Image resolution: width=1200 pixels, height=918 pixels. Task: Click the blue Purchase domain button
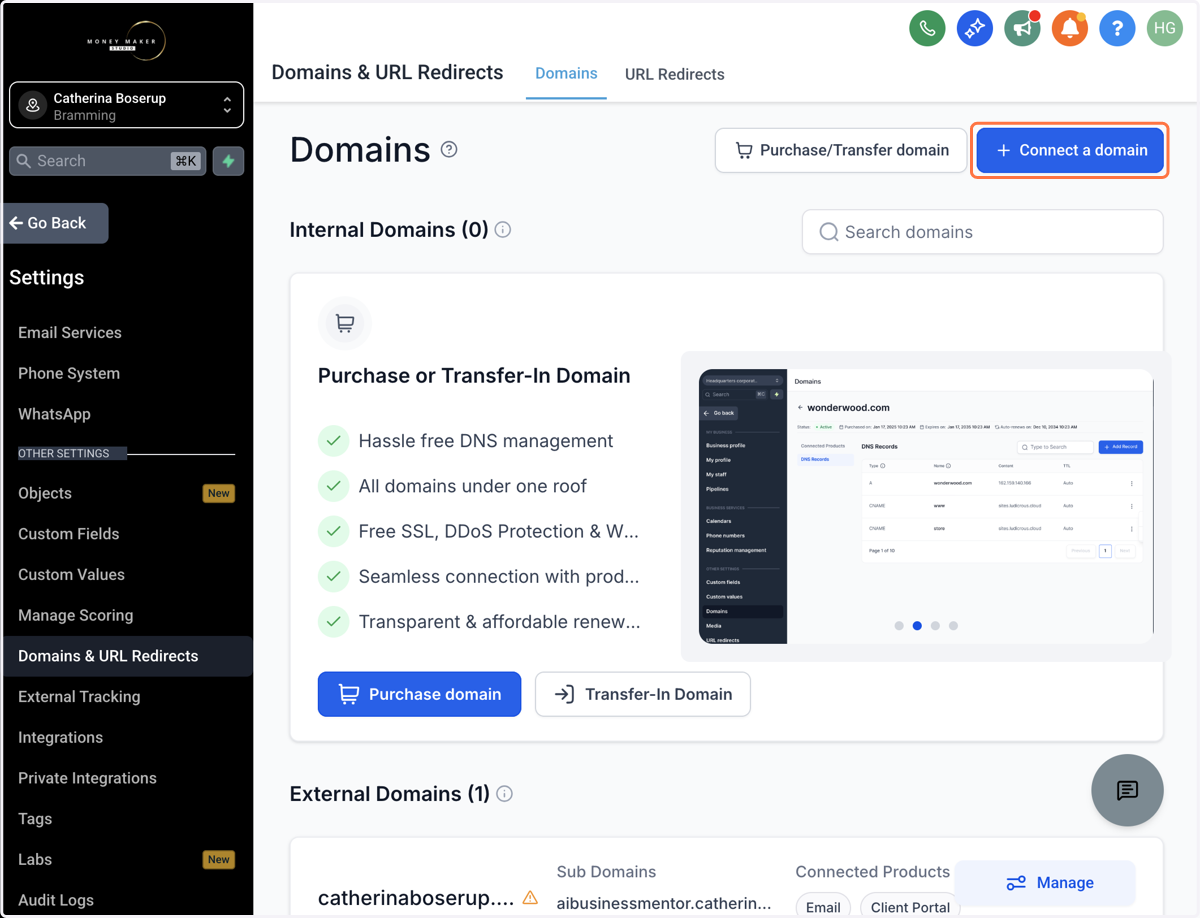point(419,694)
